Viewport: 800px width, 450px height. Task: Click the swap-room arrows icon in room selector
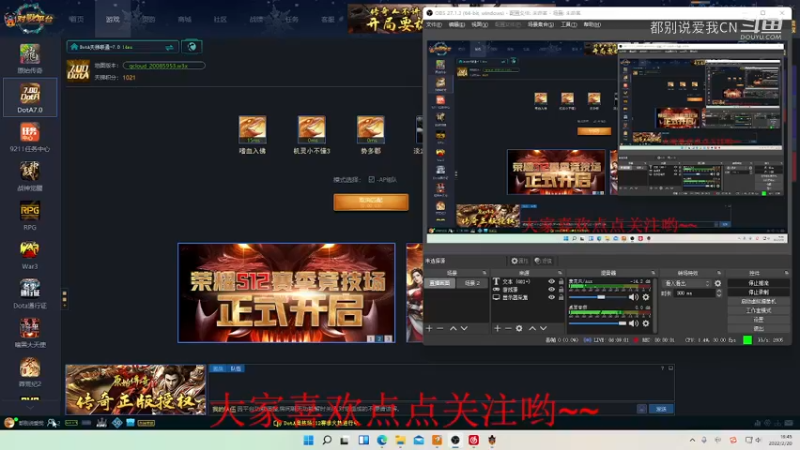click(169, 47)
